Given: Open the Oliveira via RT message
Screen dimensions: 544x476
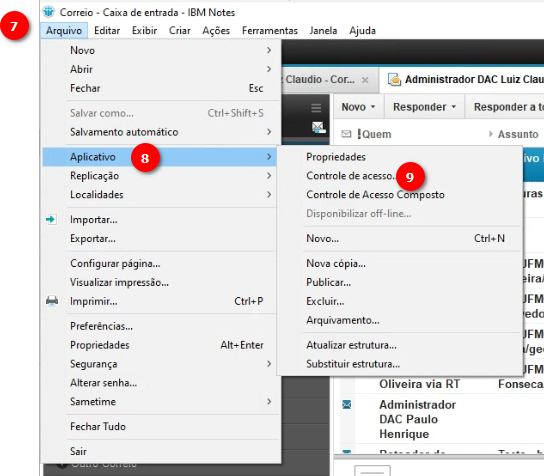Looking at the screenshot, I should click(419, 384).
